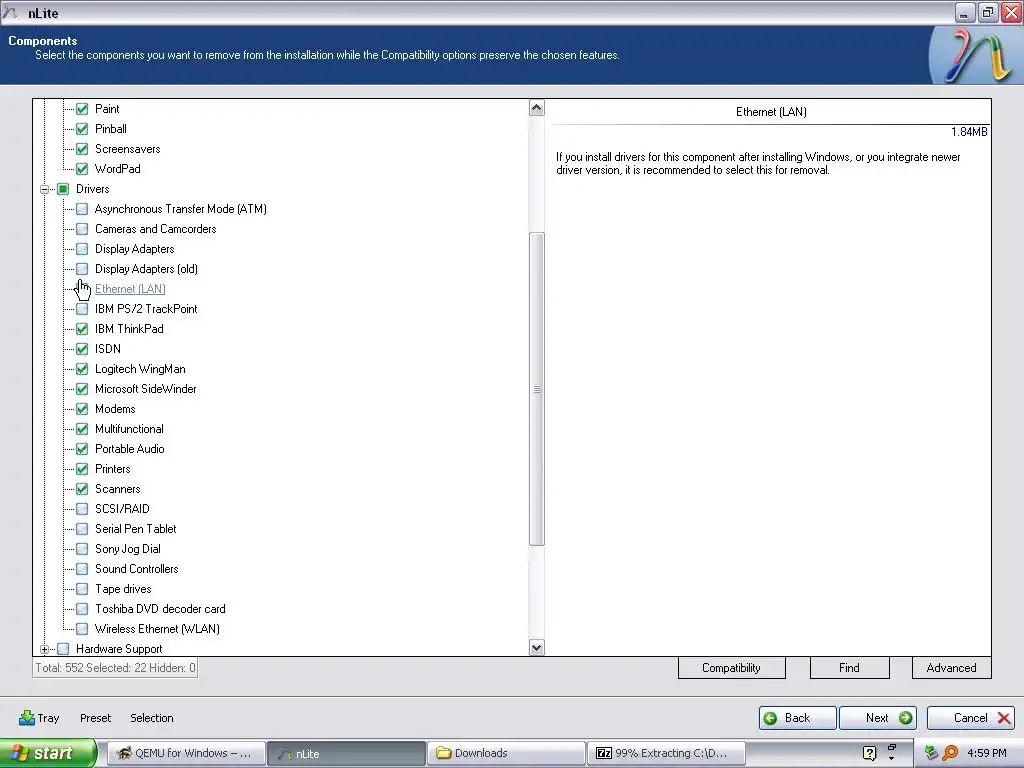The height and width of the screenshot is (768, 1024).
Task: Check the Hardware Support group checkbox
Action: pos(63,648)
